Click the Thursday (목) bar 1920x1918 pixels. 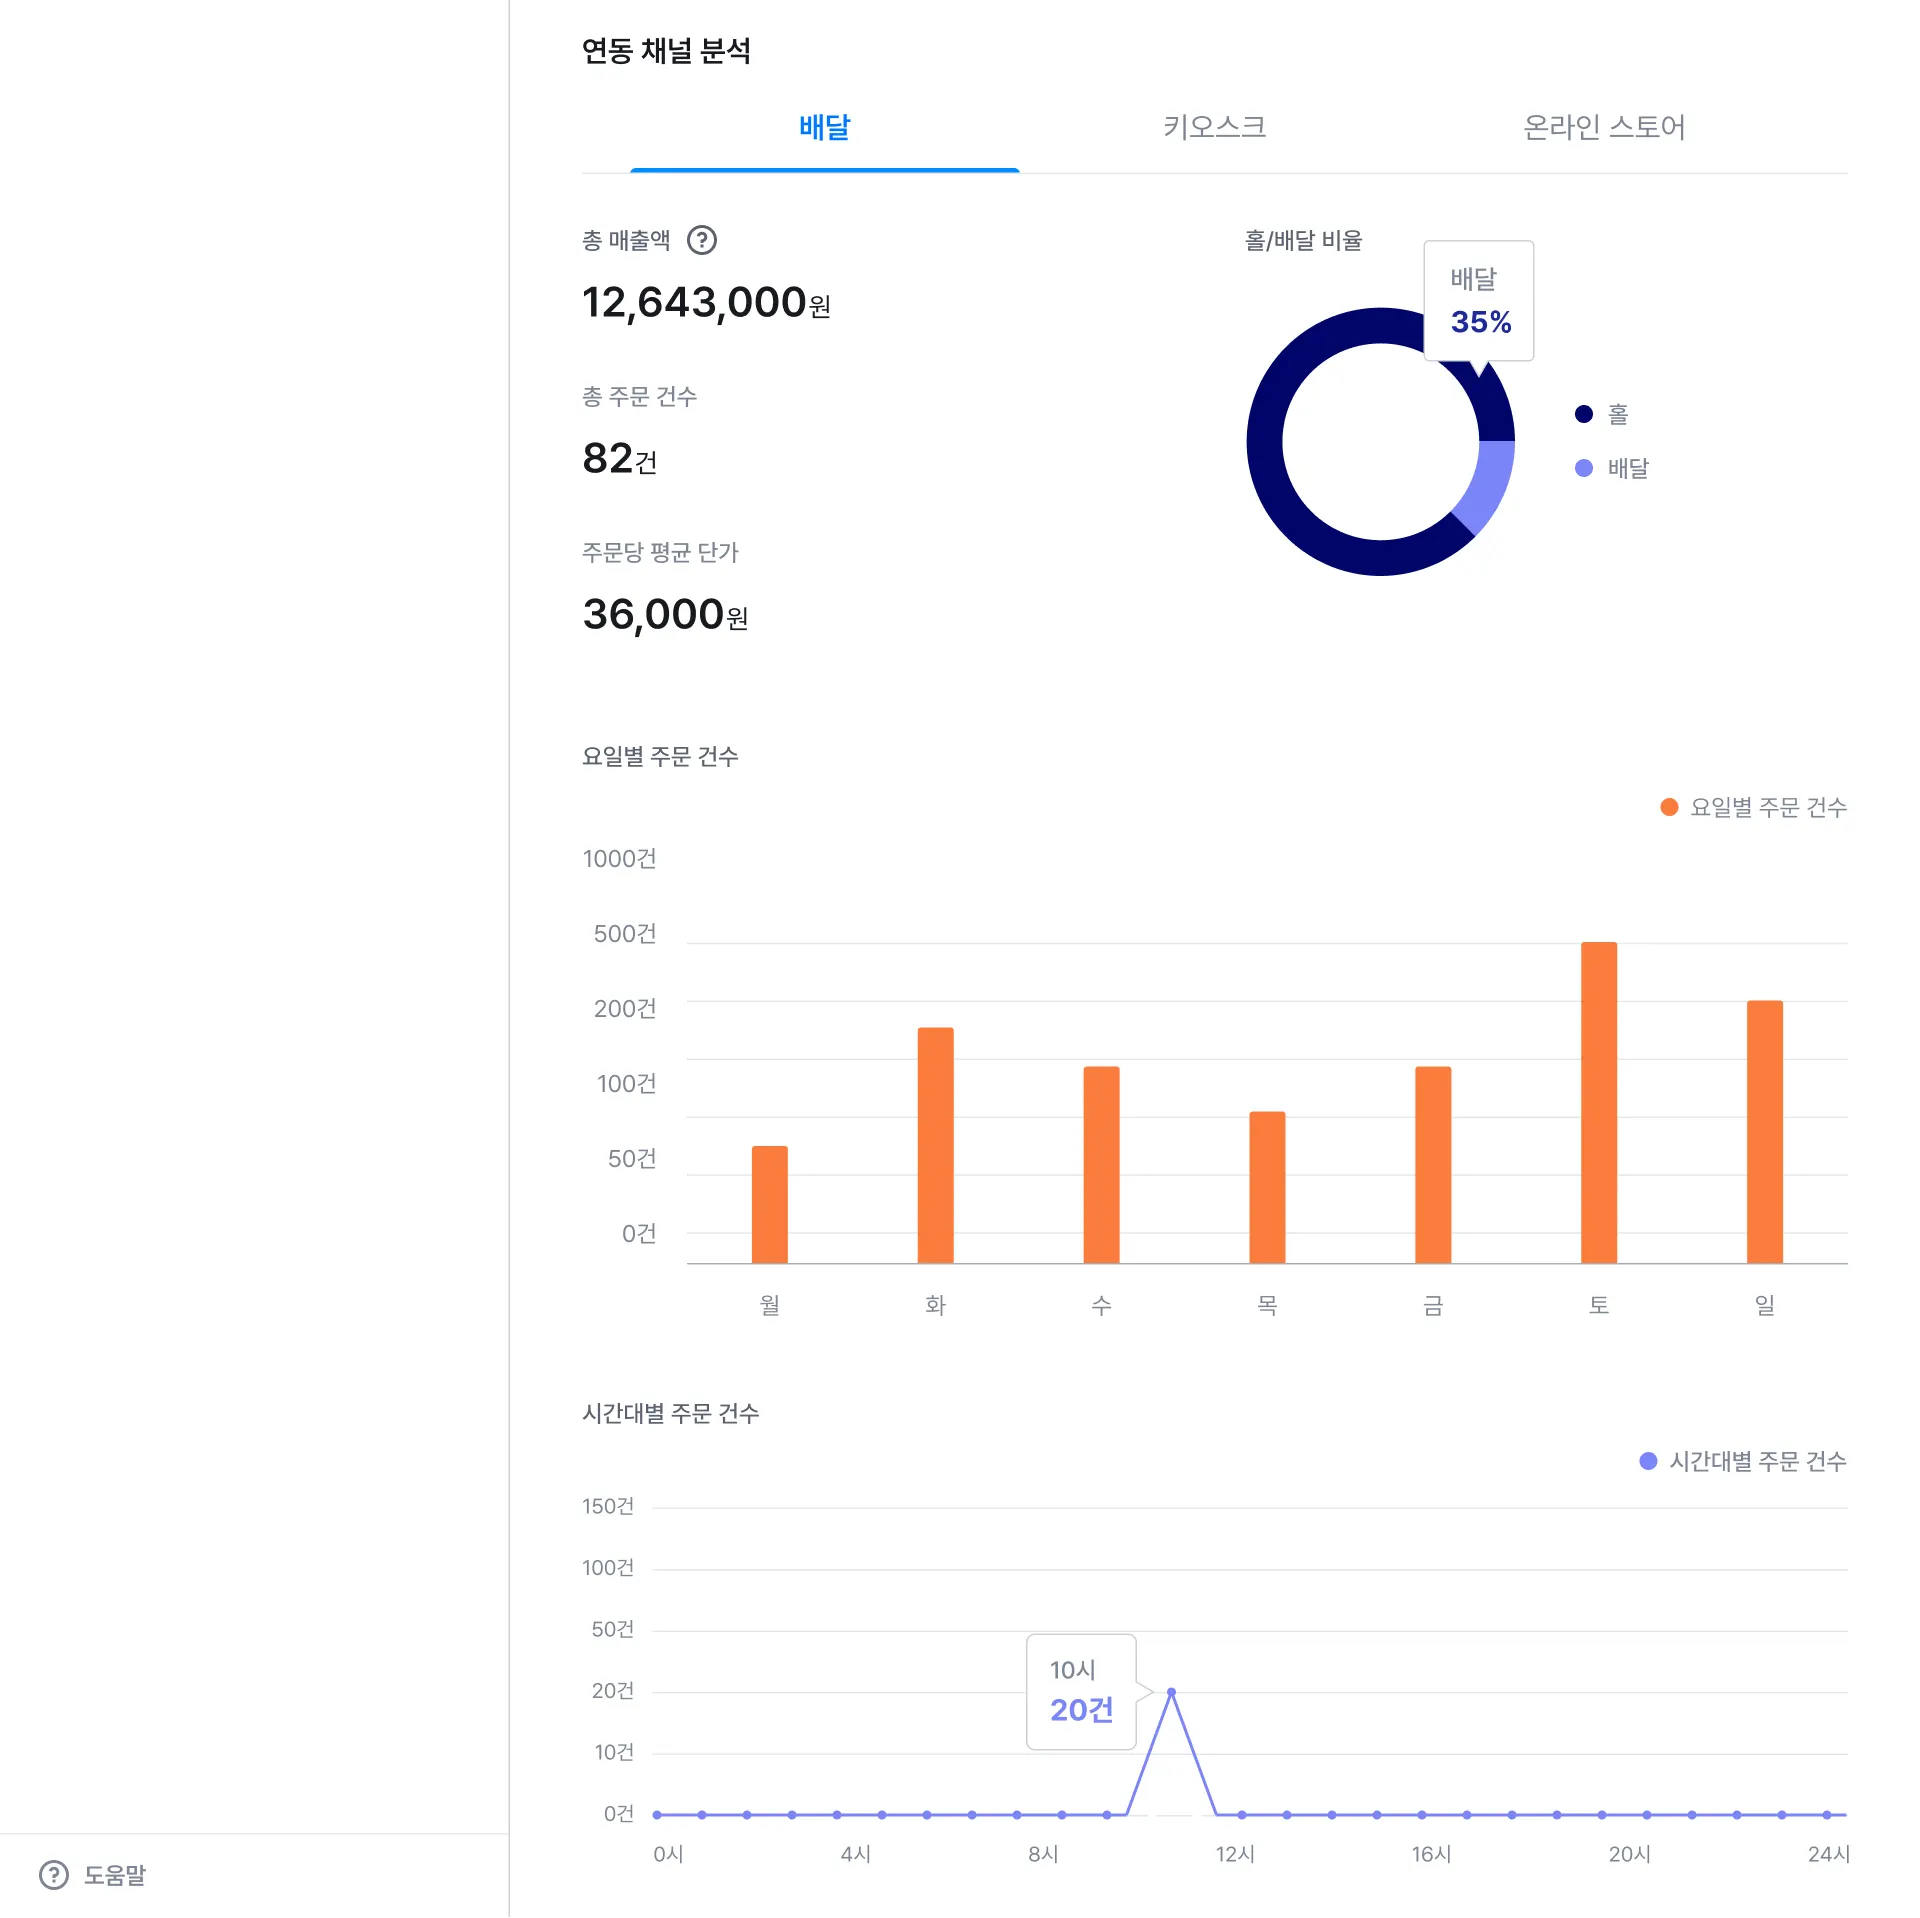[1267, 1186]
